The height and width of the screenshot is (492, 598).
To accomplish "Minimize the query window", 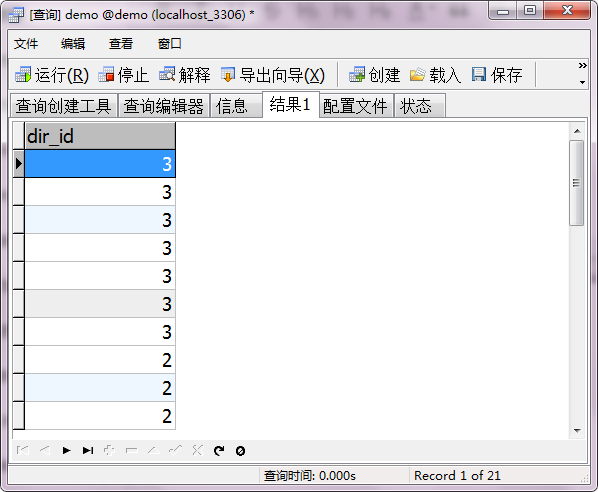I will [503, 10].
